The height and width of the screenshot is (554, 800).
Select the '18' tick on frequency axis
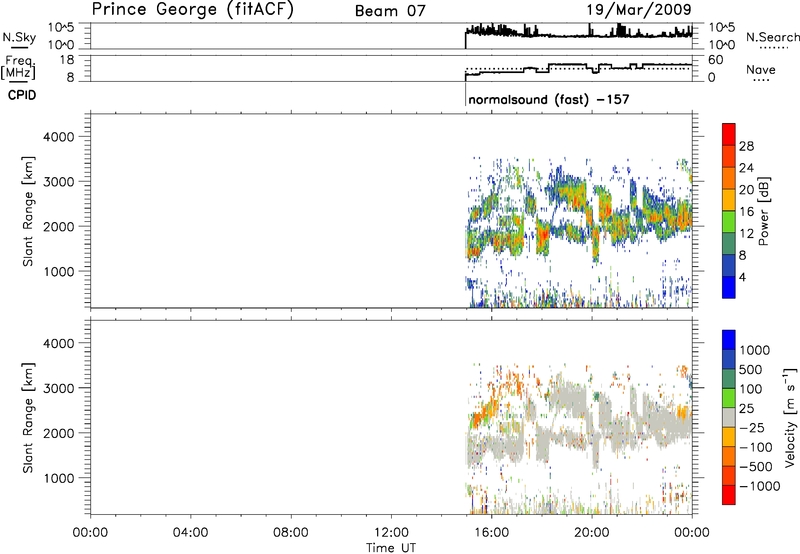coord(67,60)
